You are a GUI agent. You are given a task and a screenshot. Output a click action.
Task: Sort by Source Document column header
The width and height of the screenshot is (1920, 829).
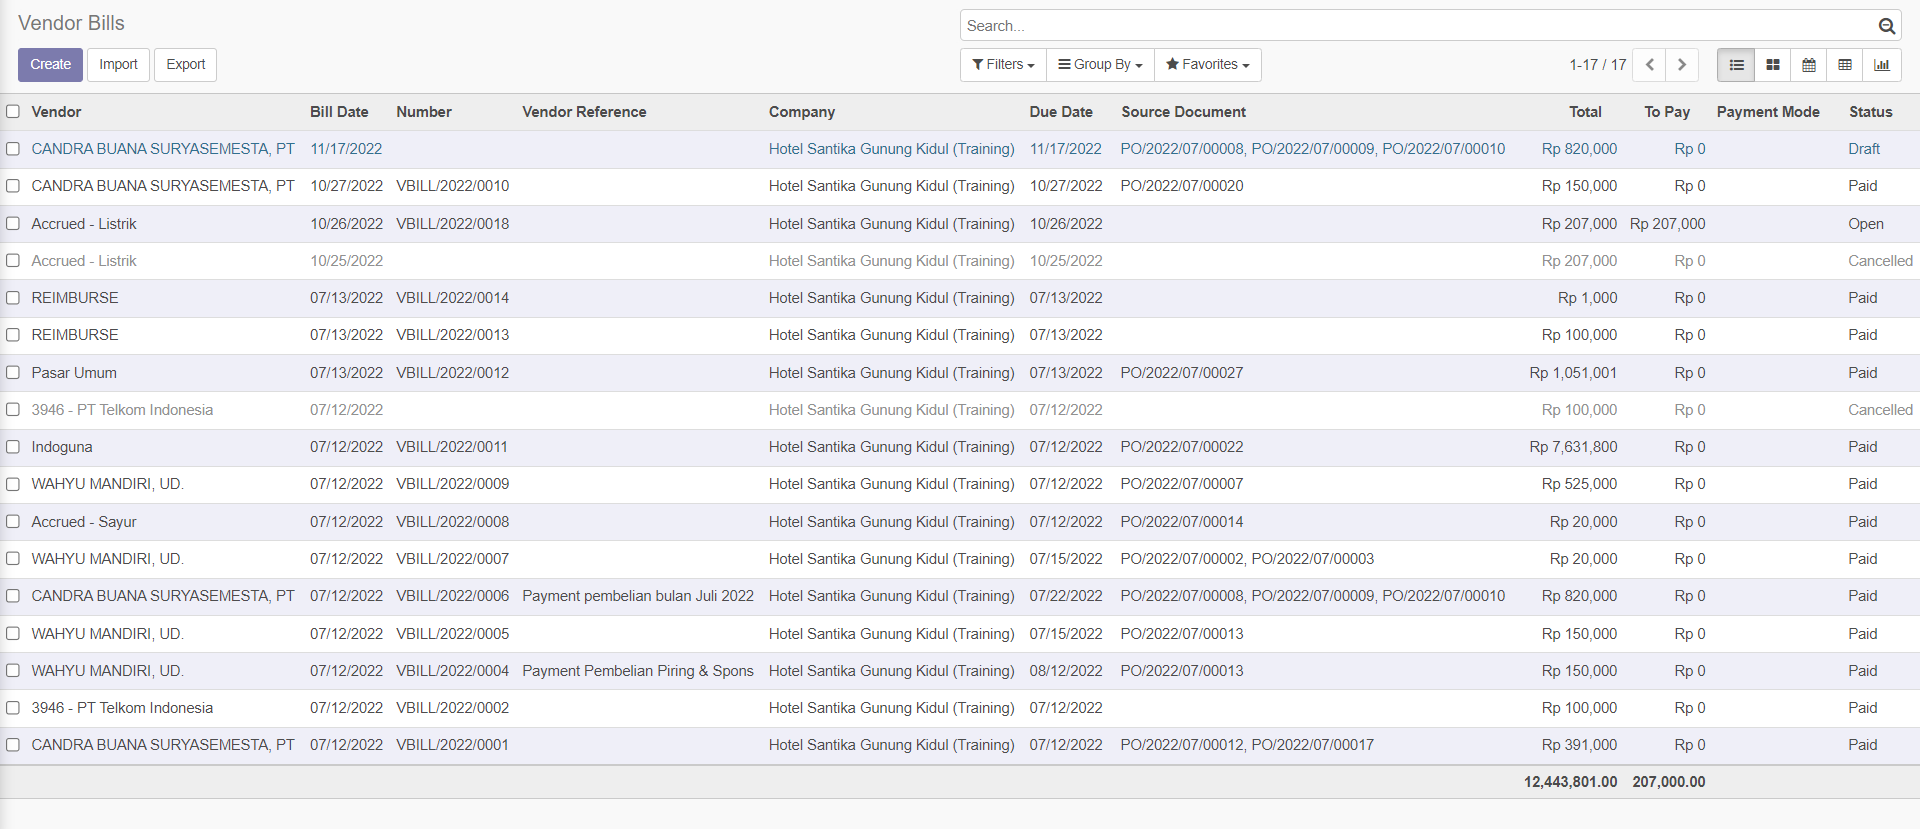tap(1183, 112)
